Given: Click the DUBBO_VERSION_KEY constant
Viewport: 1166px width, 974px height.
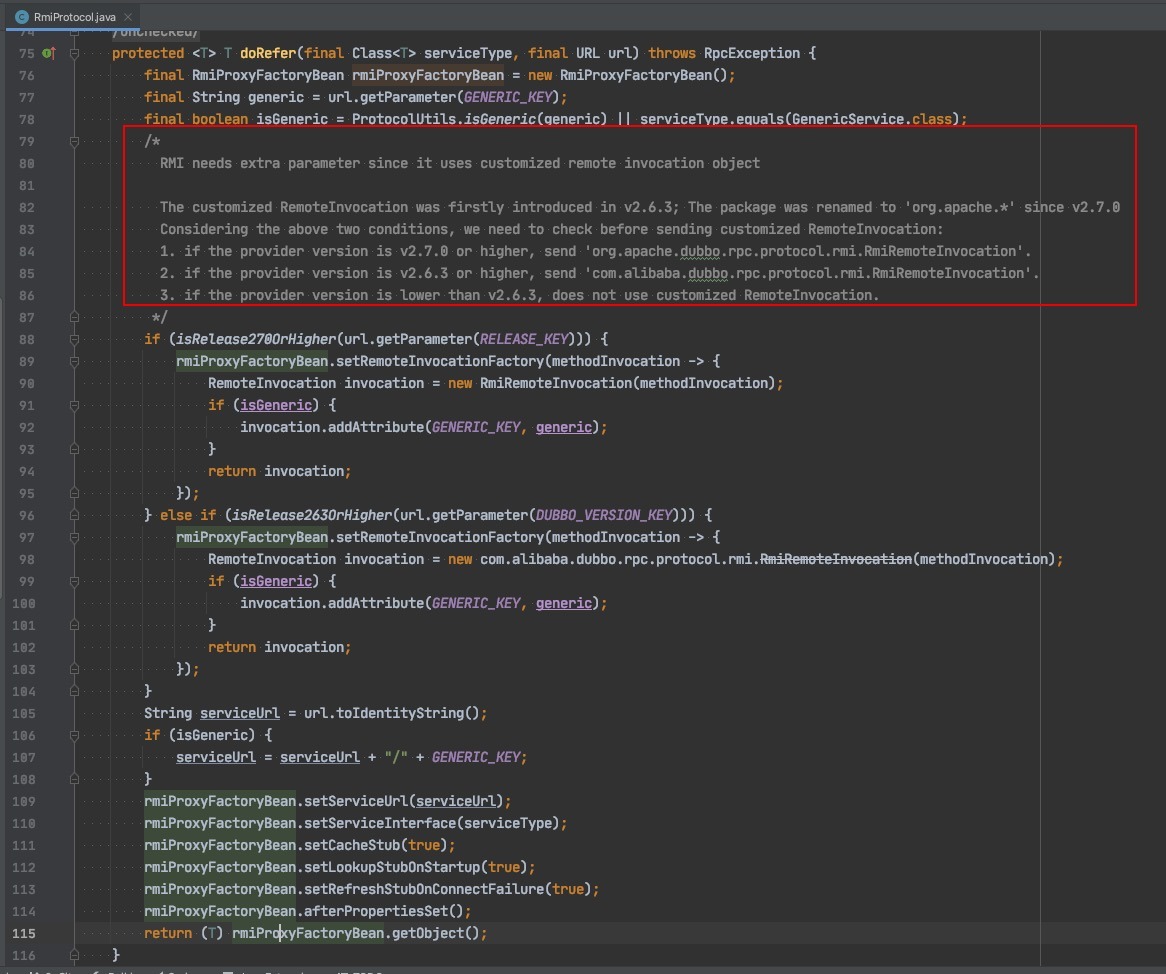Looking at the screenshot, I should click(605, 515).
